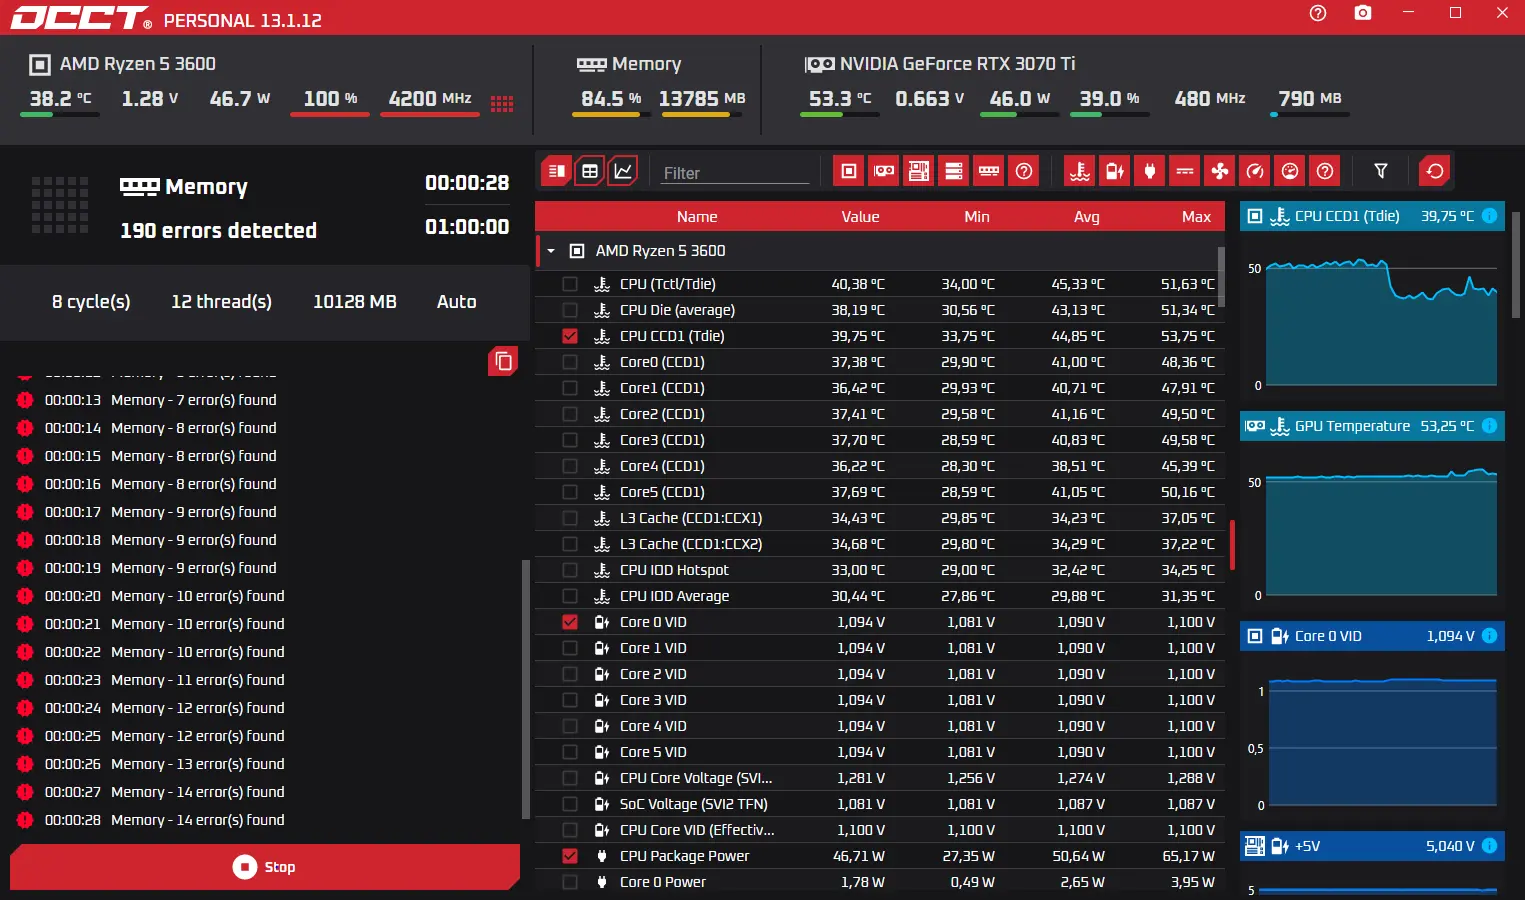Toggle the power plug sensor type filter

[x=1150, y=171]
